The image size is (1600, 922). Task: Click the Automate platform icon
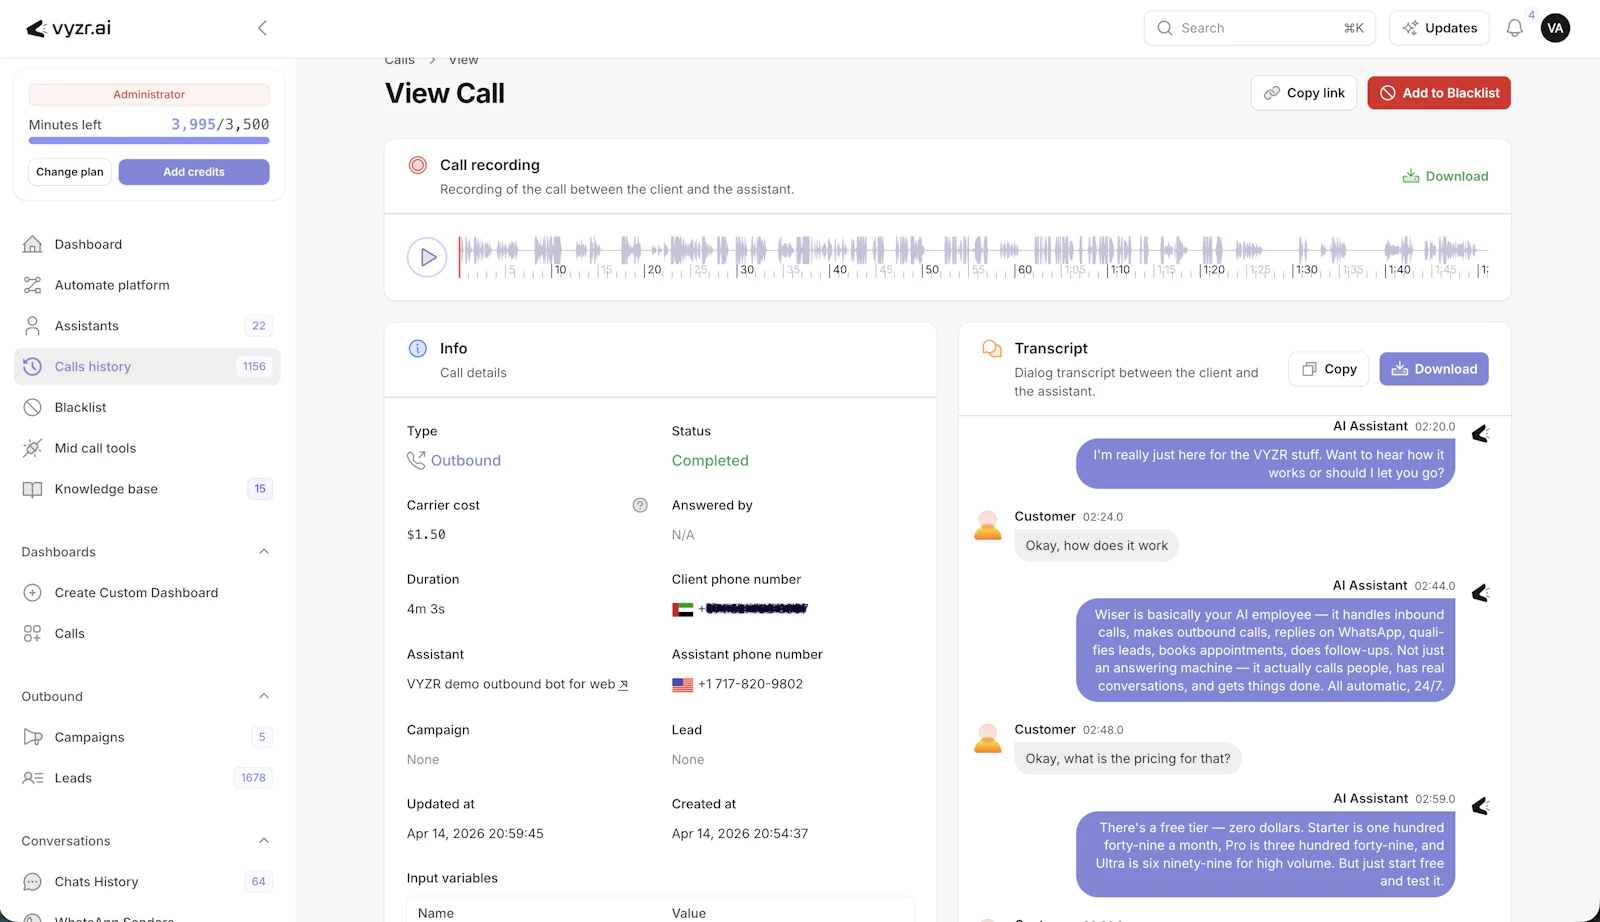coord(32,285)
